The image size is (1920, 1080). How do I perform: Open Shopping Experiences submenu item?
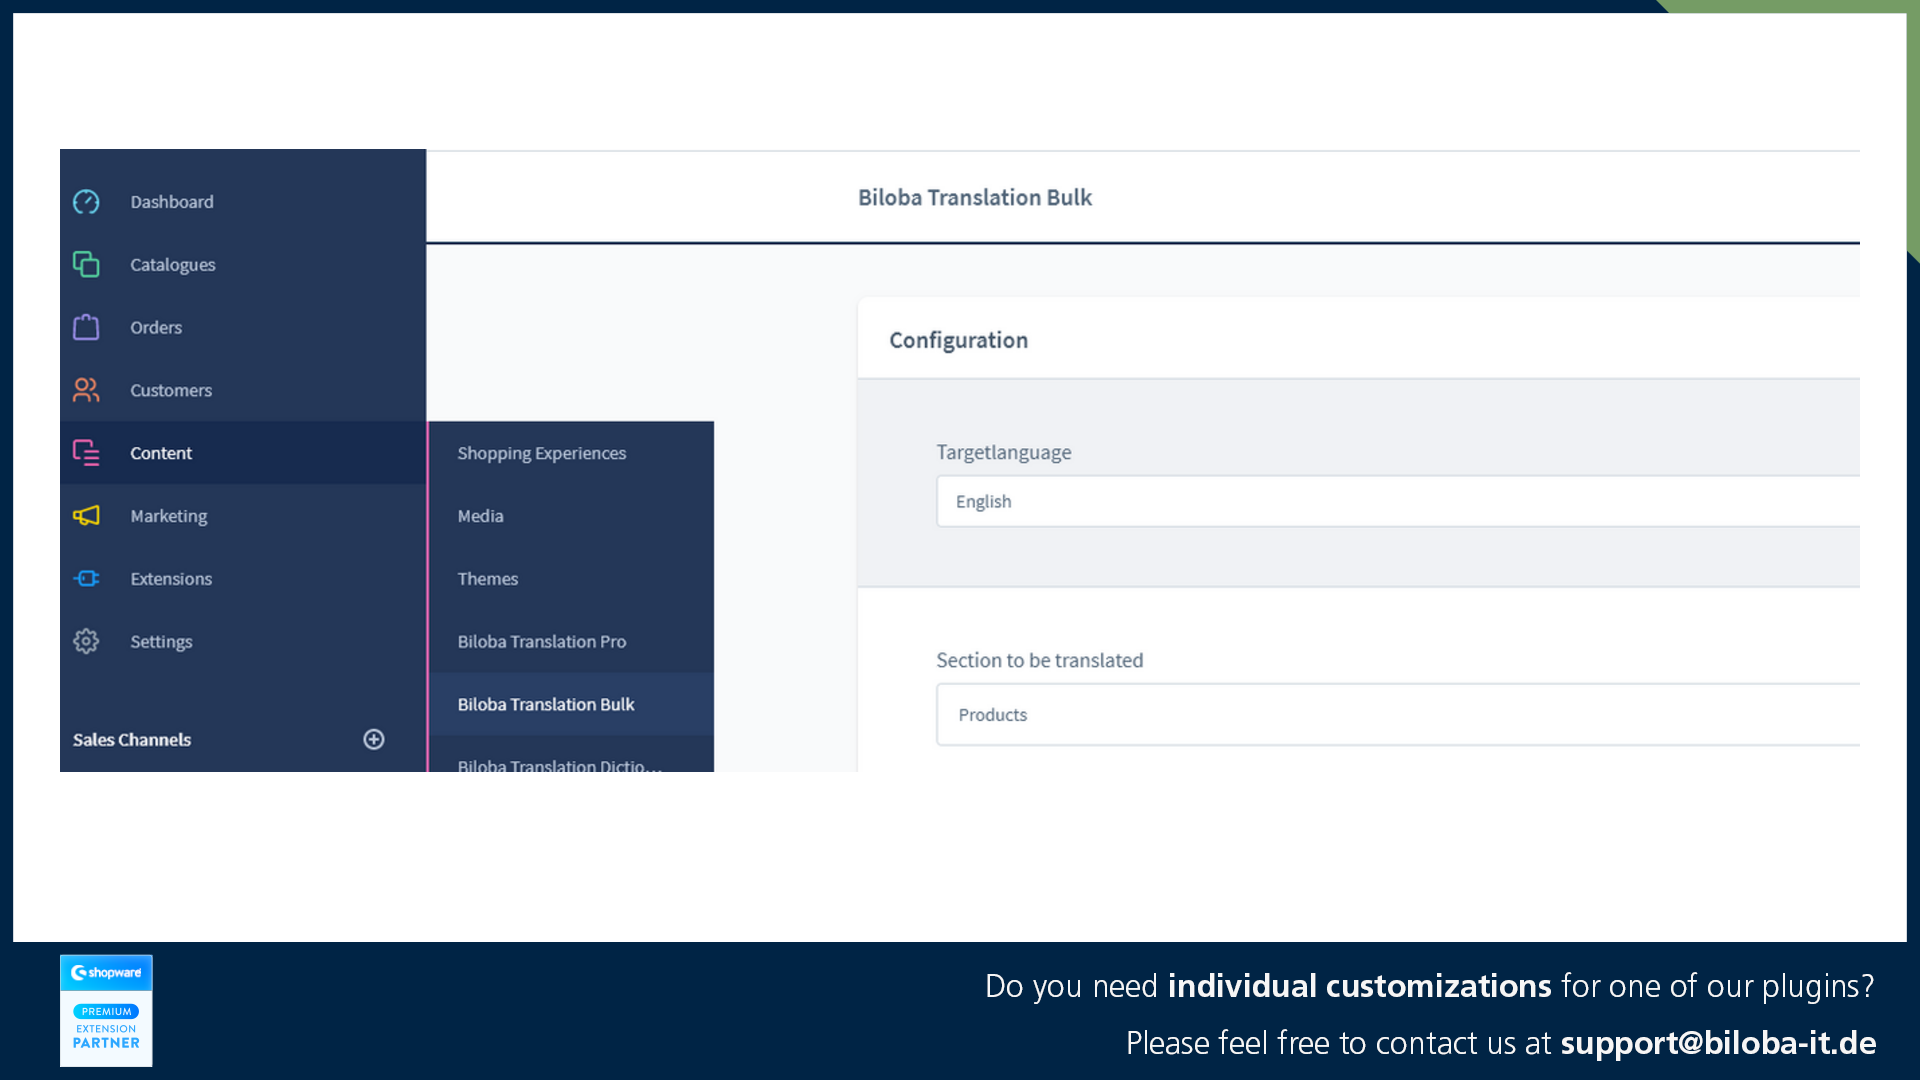click(571, 453)
